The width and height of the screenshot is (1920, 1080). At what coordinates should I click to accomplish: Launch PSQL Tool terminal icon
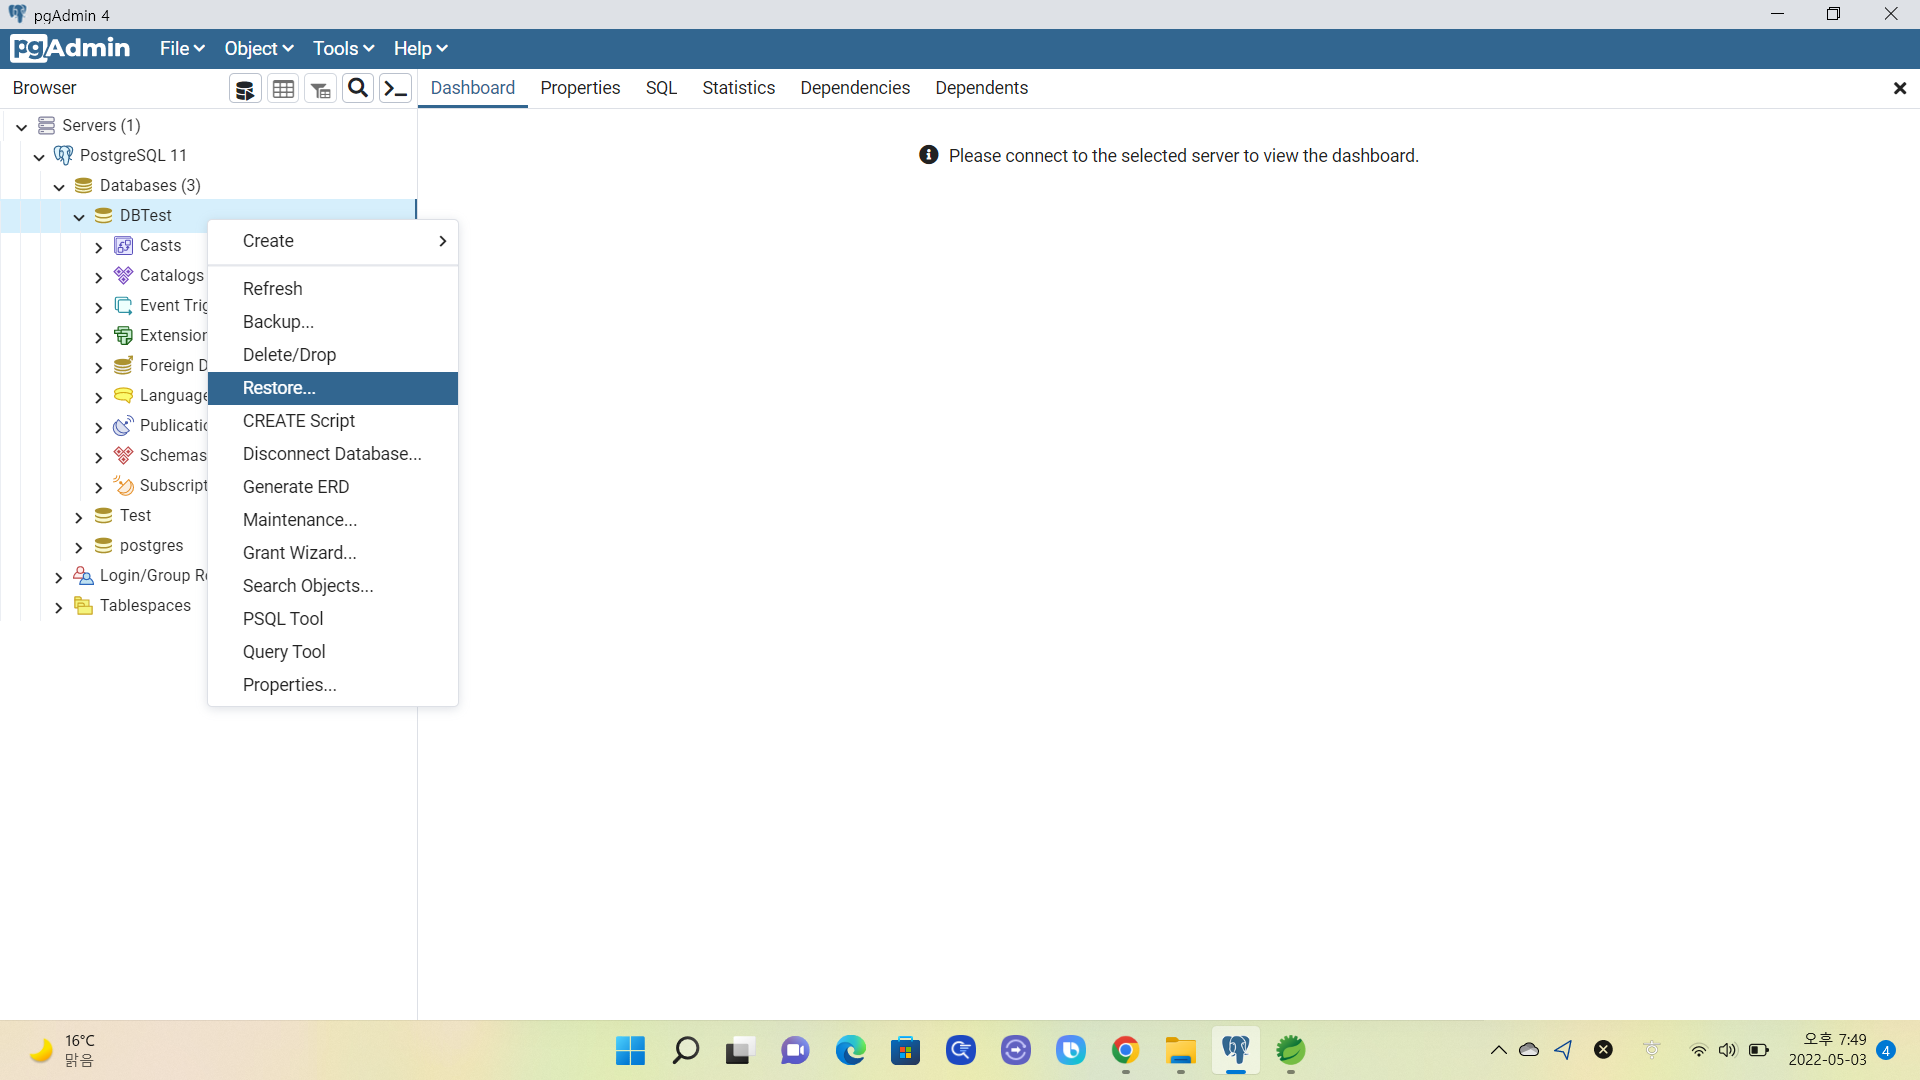pyautogui.click(x=396, y=89)
